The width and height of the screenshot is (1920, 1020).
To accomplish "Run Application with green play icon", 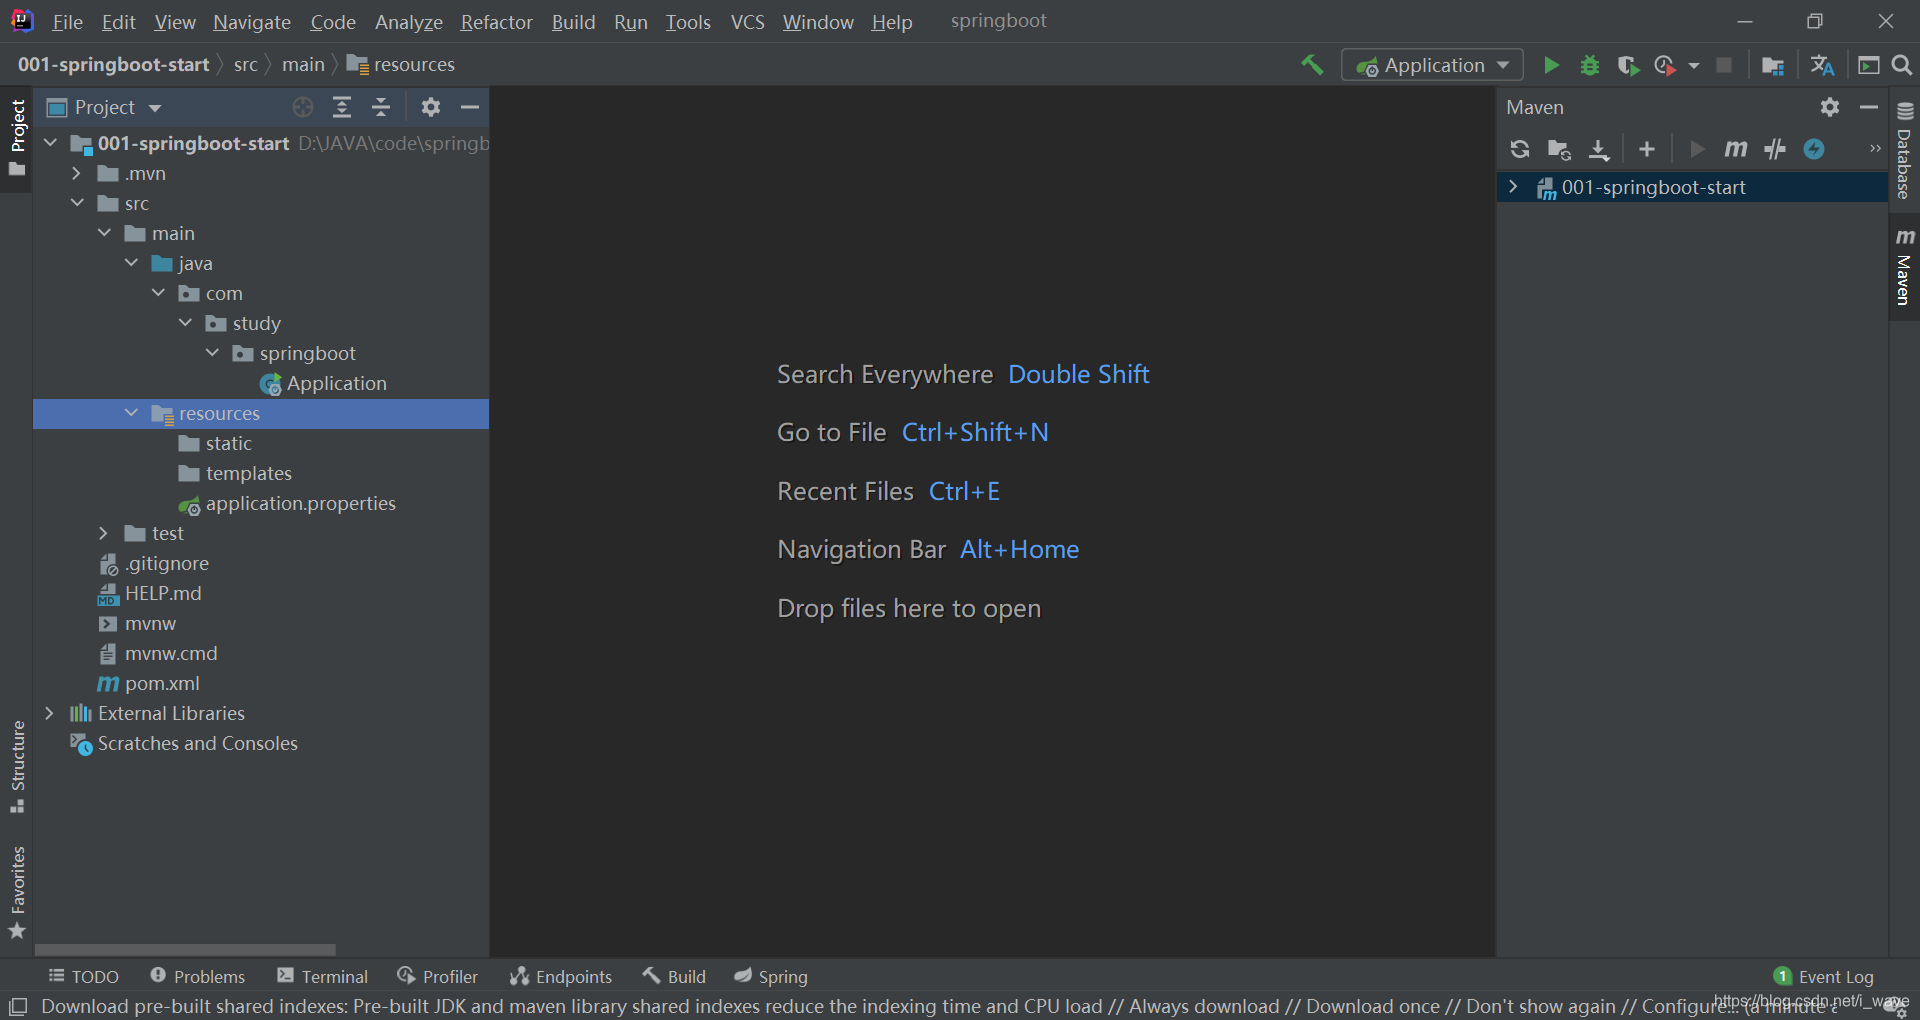I will [x=1551, y=65].
